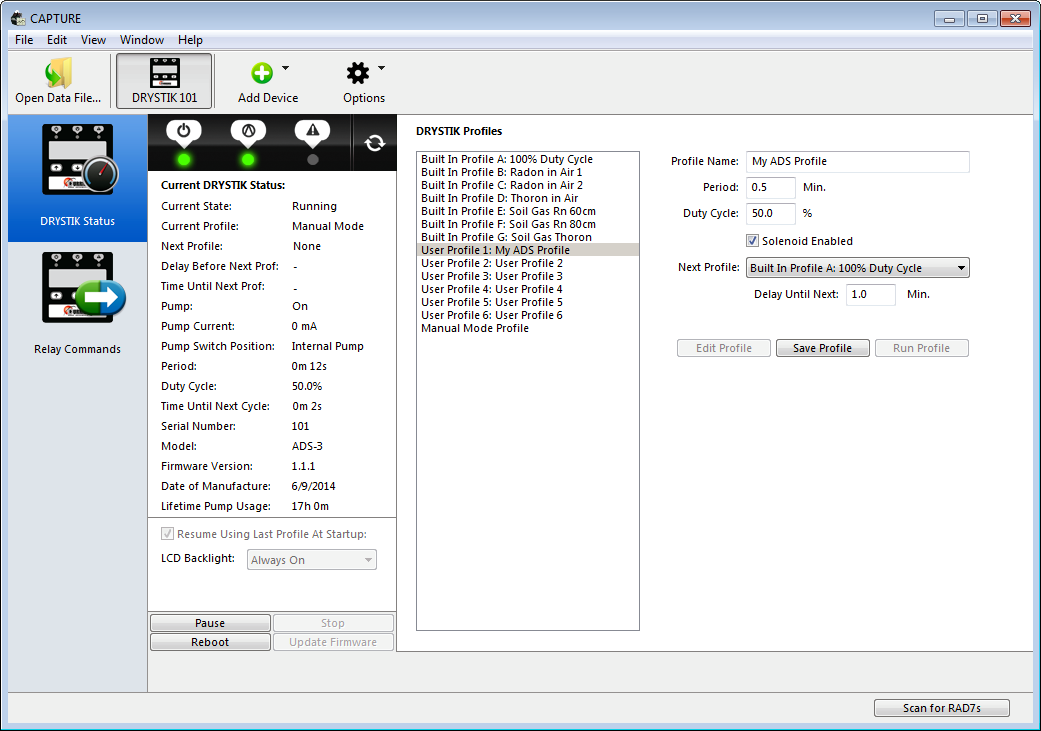
Task: Open the Window menu
Action: [141, 40]
